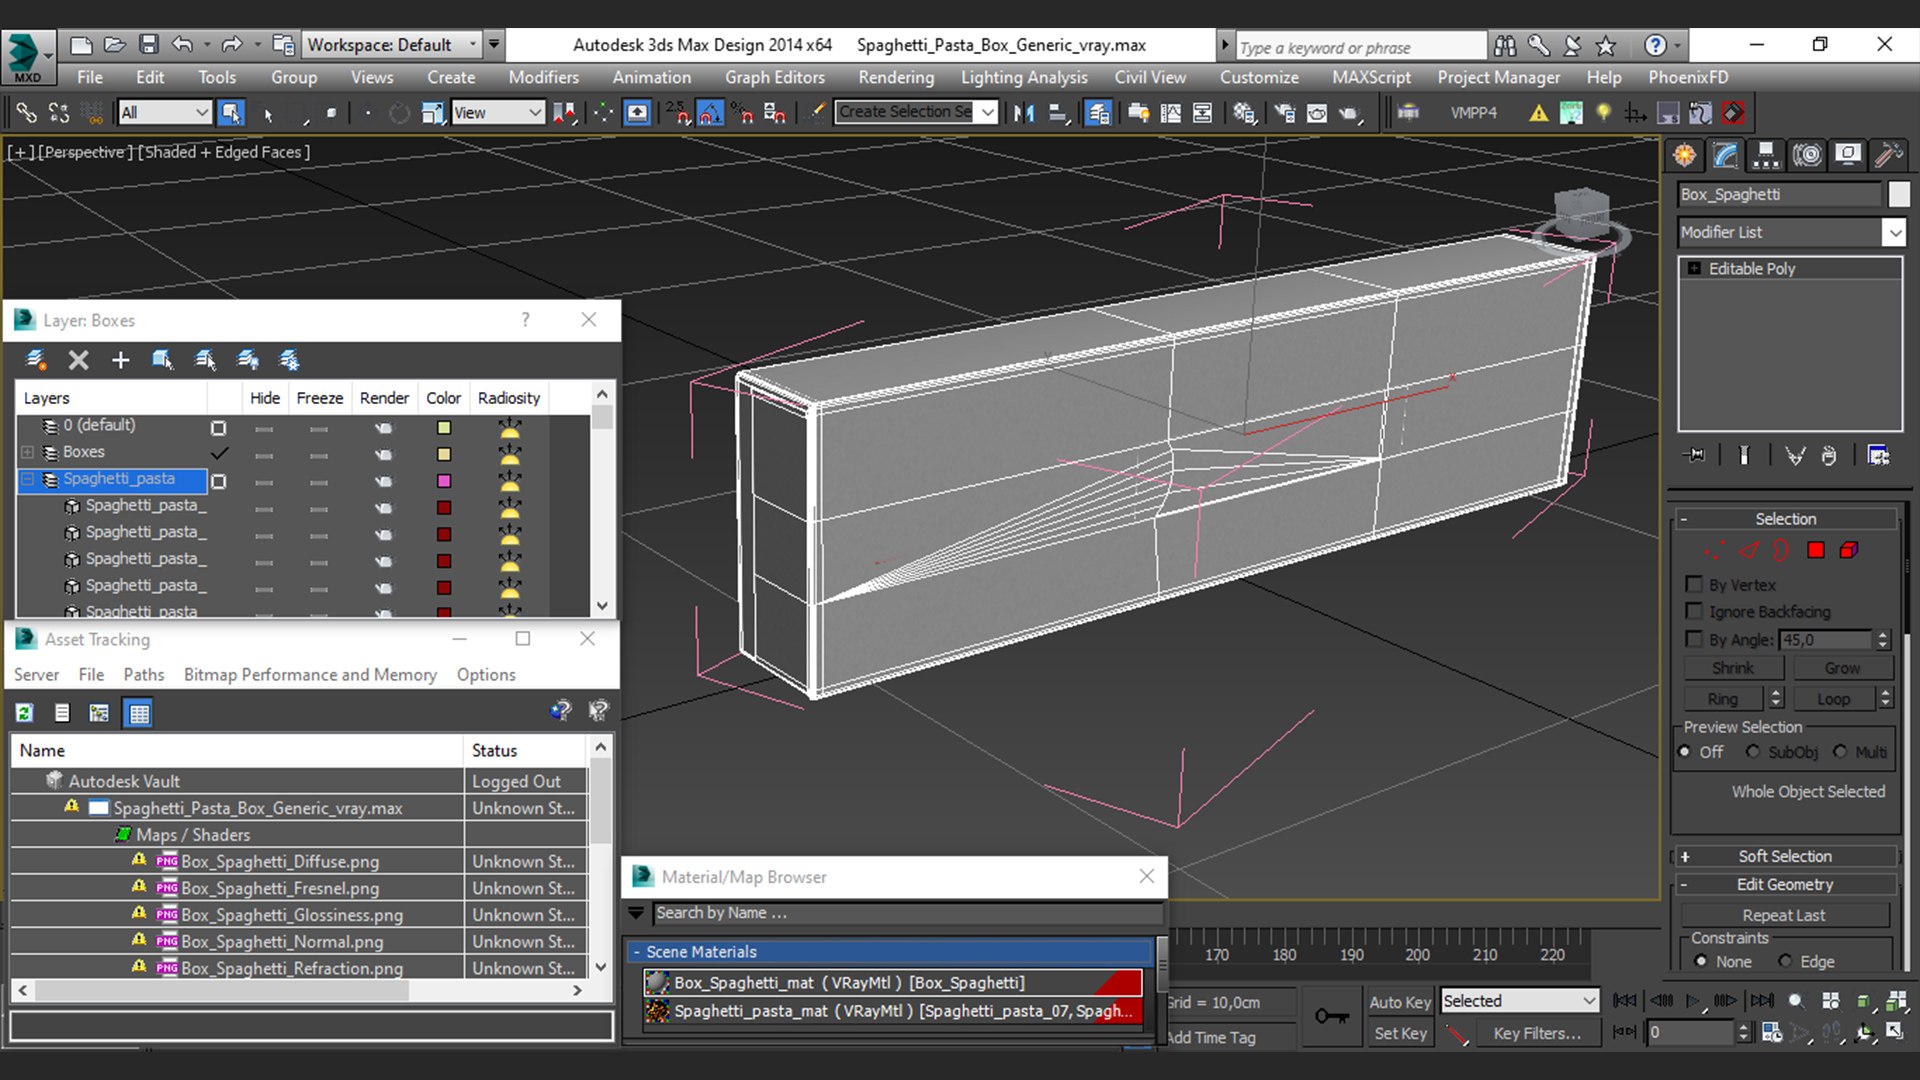Open the Motion command panel tab

[x=1807, y=155]
